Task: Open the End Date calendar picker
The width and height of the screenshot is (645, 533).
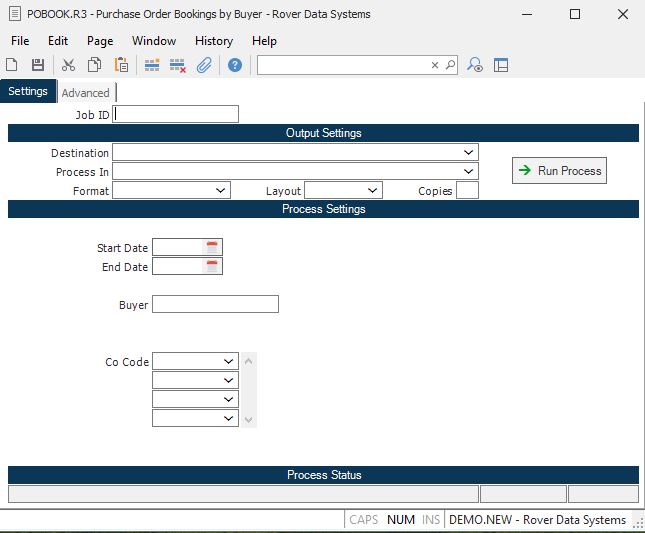Action: (212, 266)
